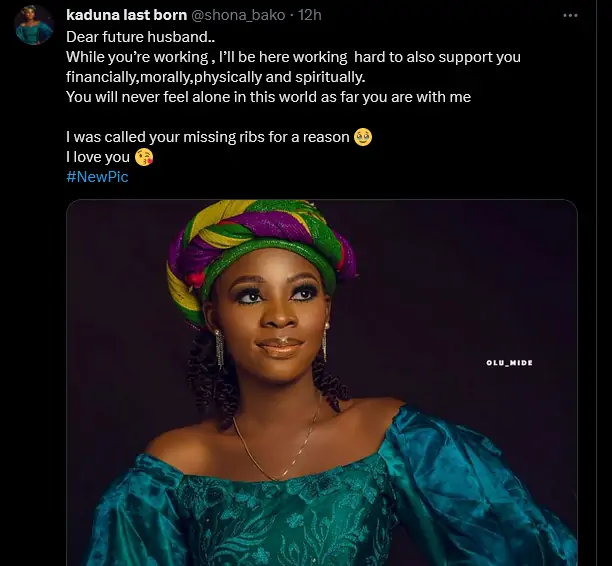
Task: Click the pleading face emoji
Action: point(363,137)
